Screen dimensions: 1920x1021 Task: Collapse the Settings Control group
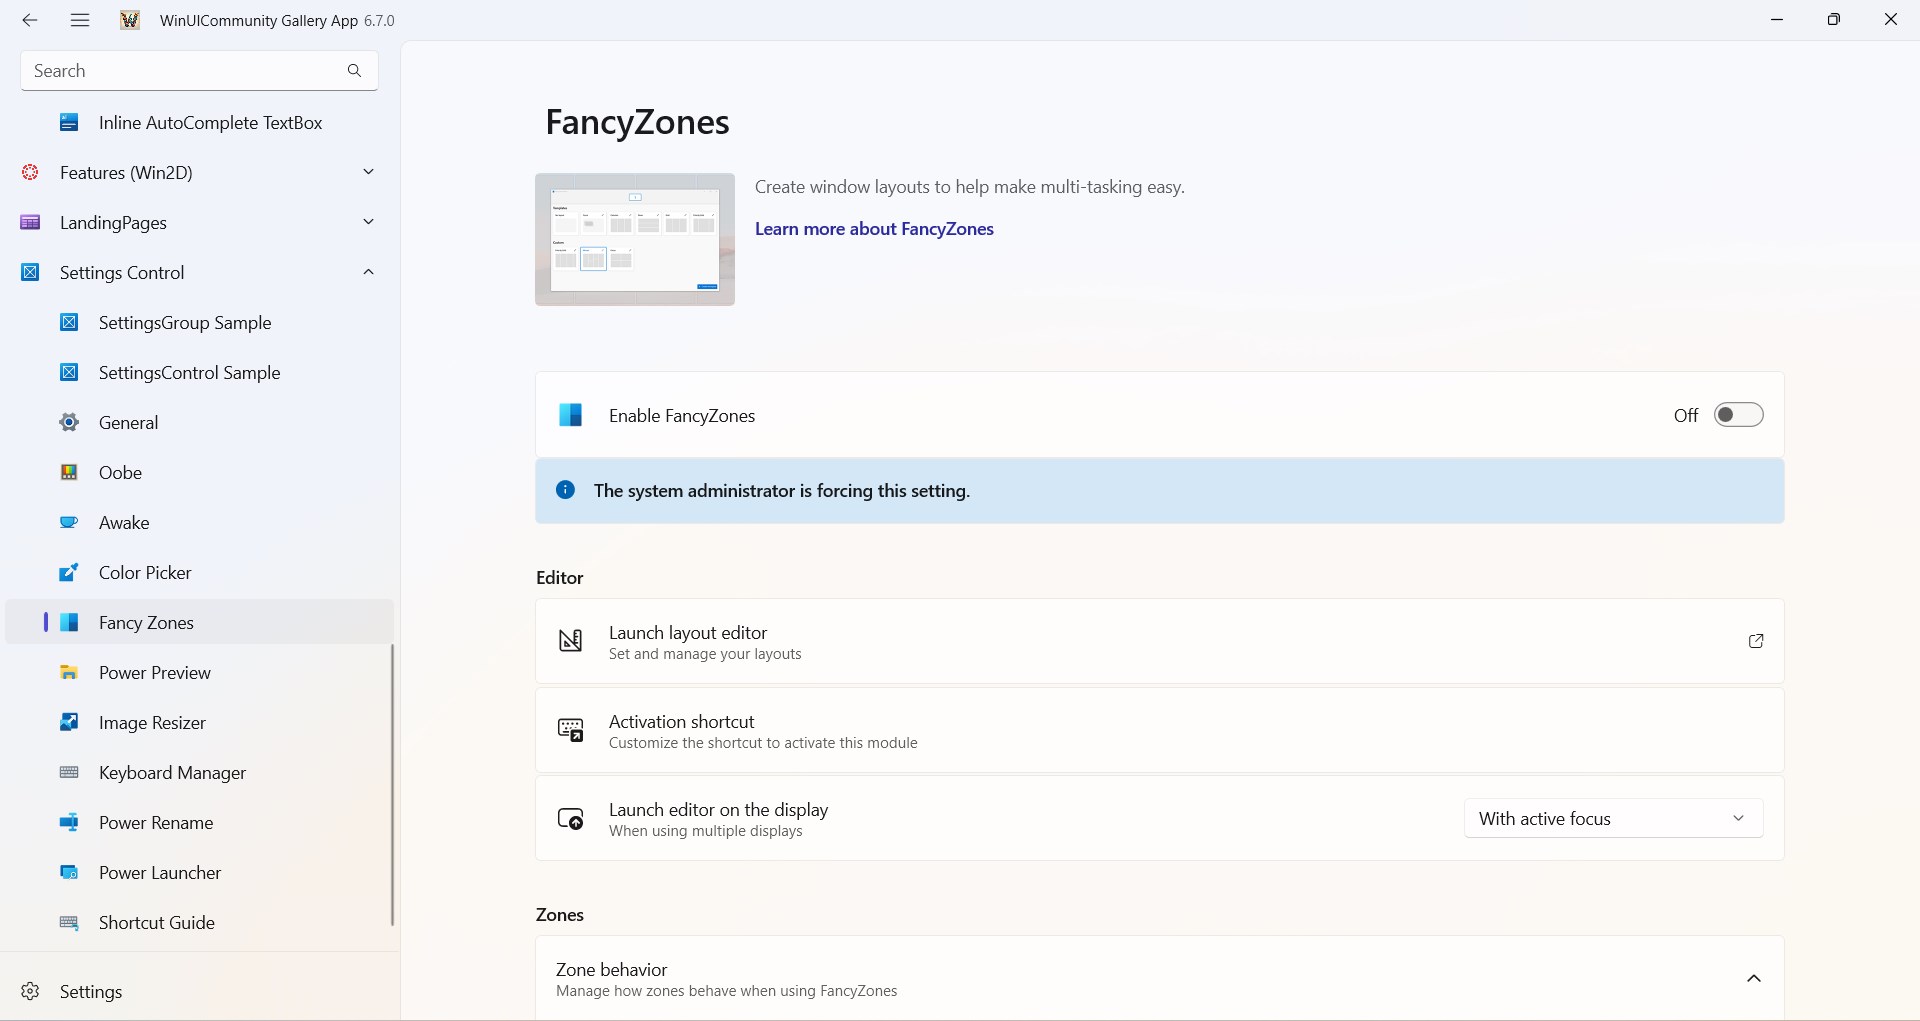[x=368, y=272]
